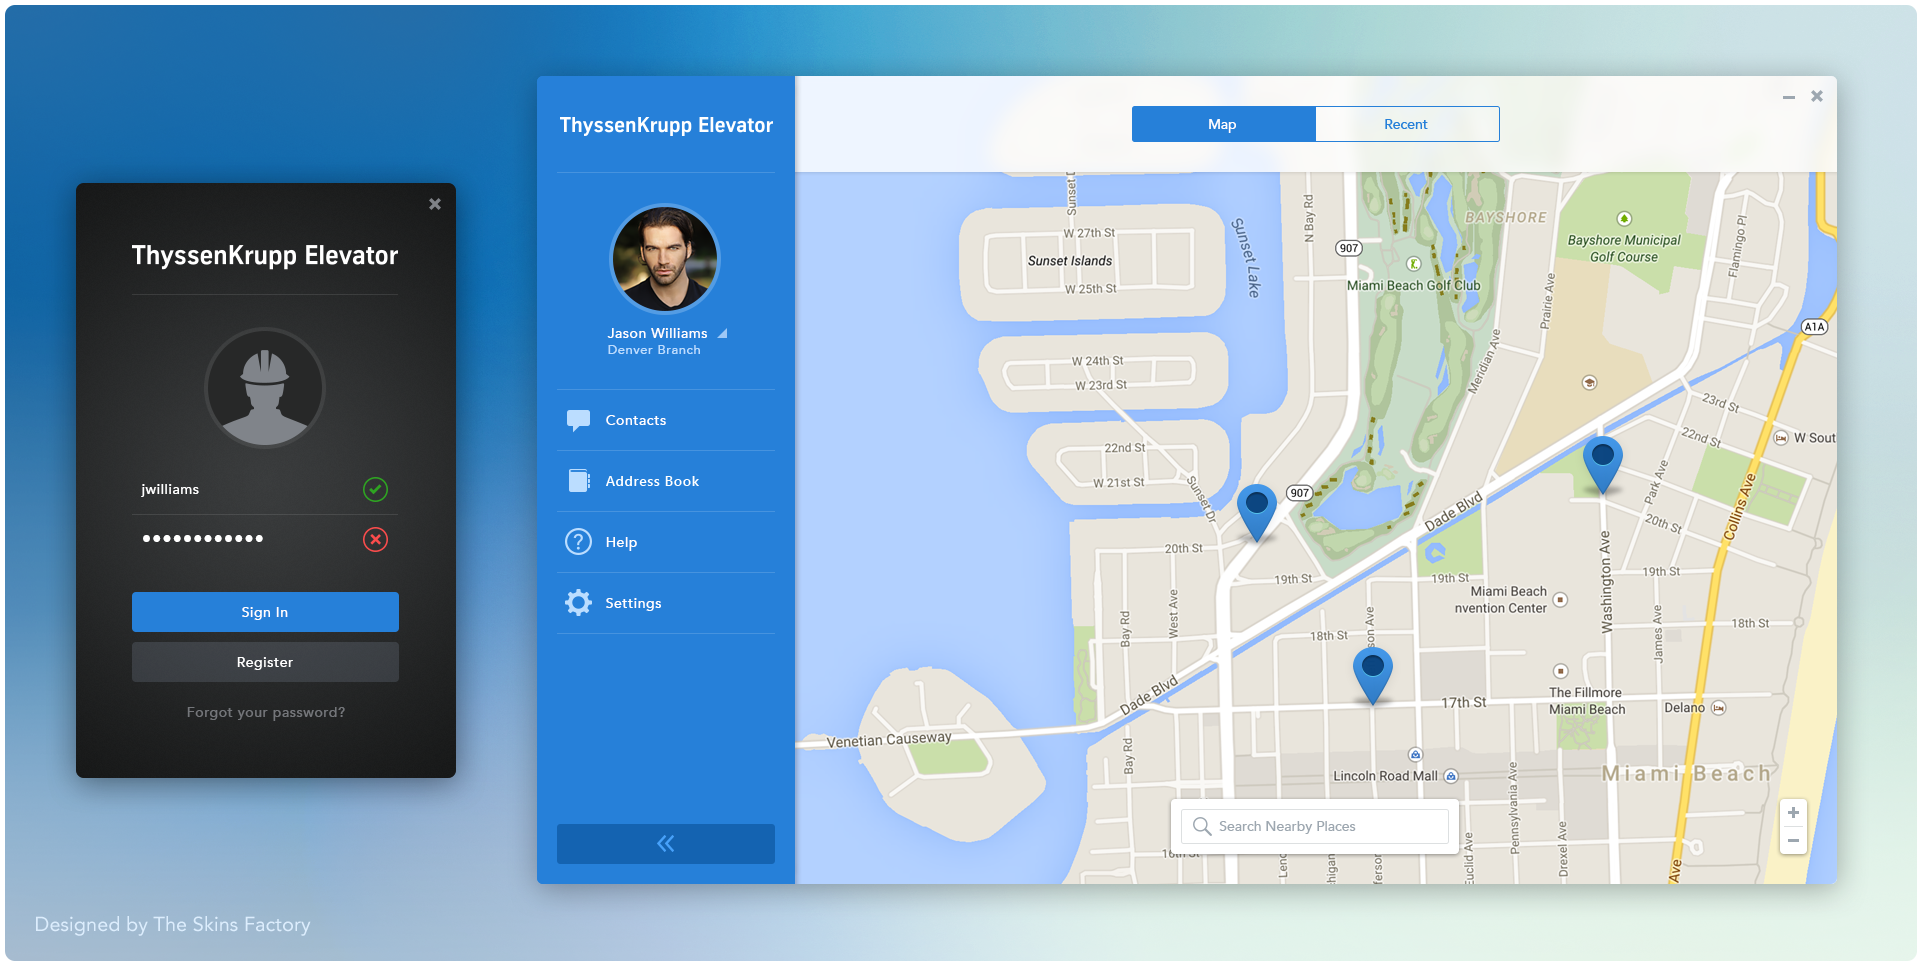1920x967 pixels.
Task: Click the Venetian Causeway map label
Action: coord(889,739)
